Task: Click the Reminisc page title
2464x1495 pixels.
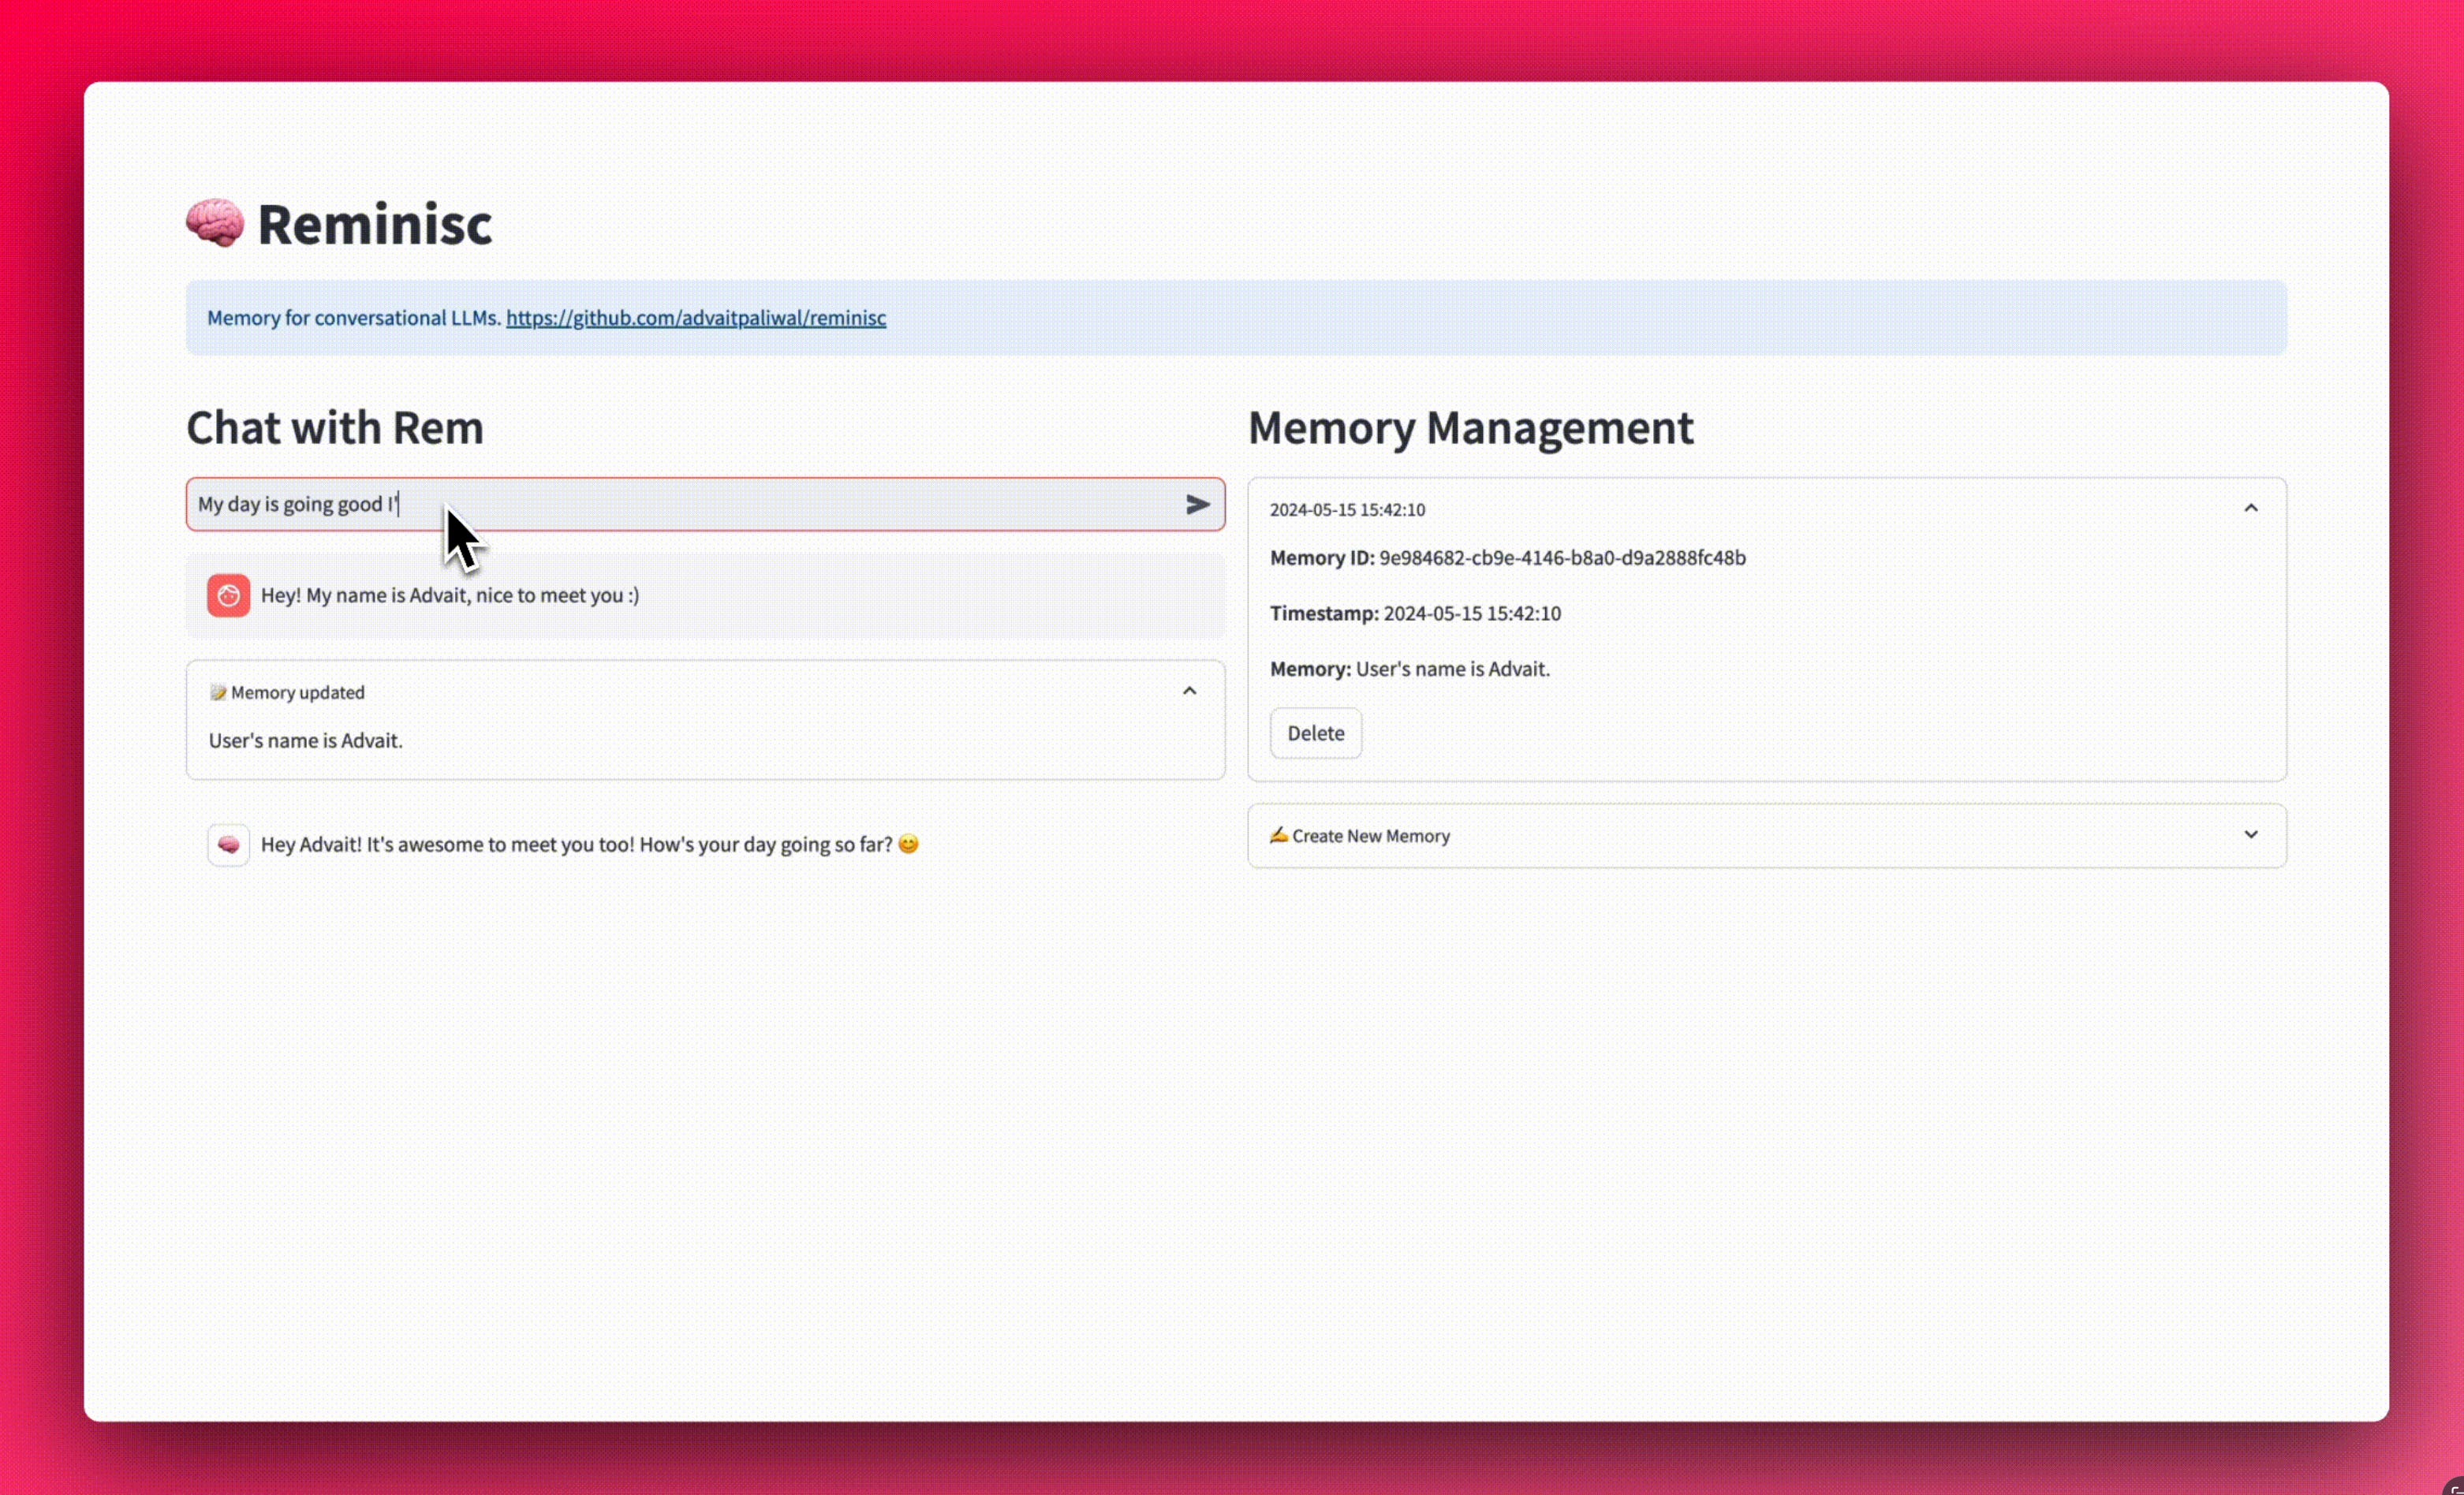Action: (x=374, y=223)
